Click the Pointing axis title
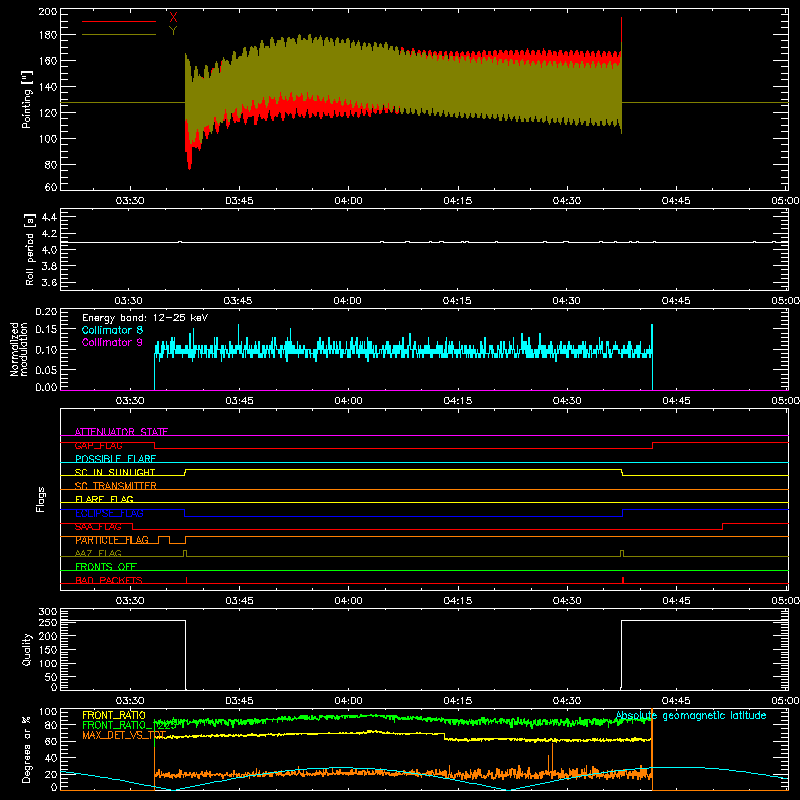 [27, 99]
